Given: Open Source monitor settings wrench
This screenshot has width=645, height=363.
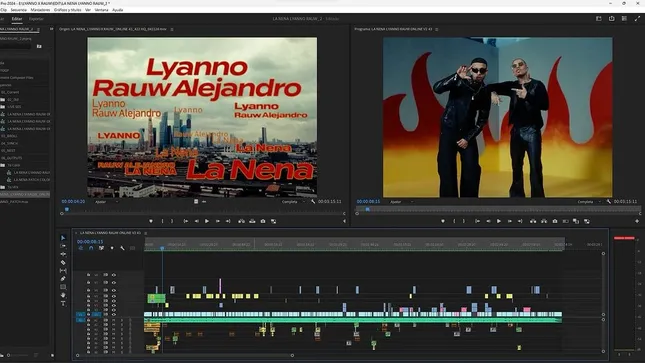Looking at the screenshot, I should pyautogui.click(x=313, y=202).
